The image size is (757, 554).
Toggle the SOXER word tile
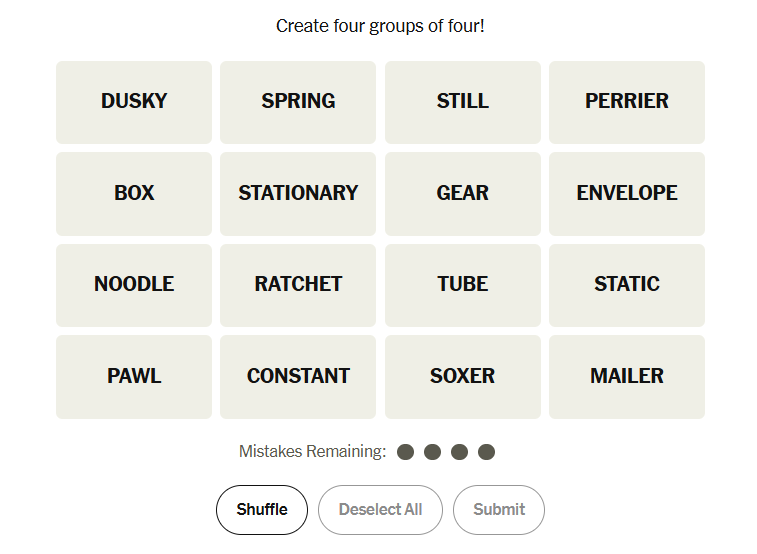(x=462, y=377)
